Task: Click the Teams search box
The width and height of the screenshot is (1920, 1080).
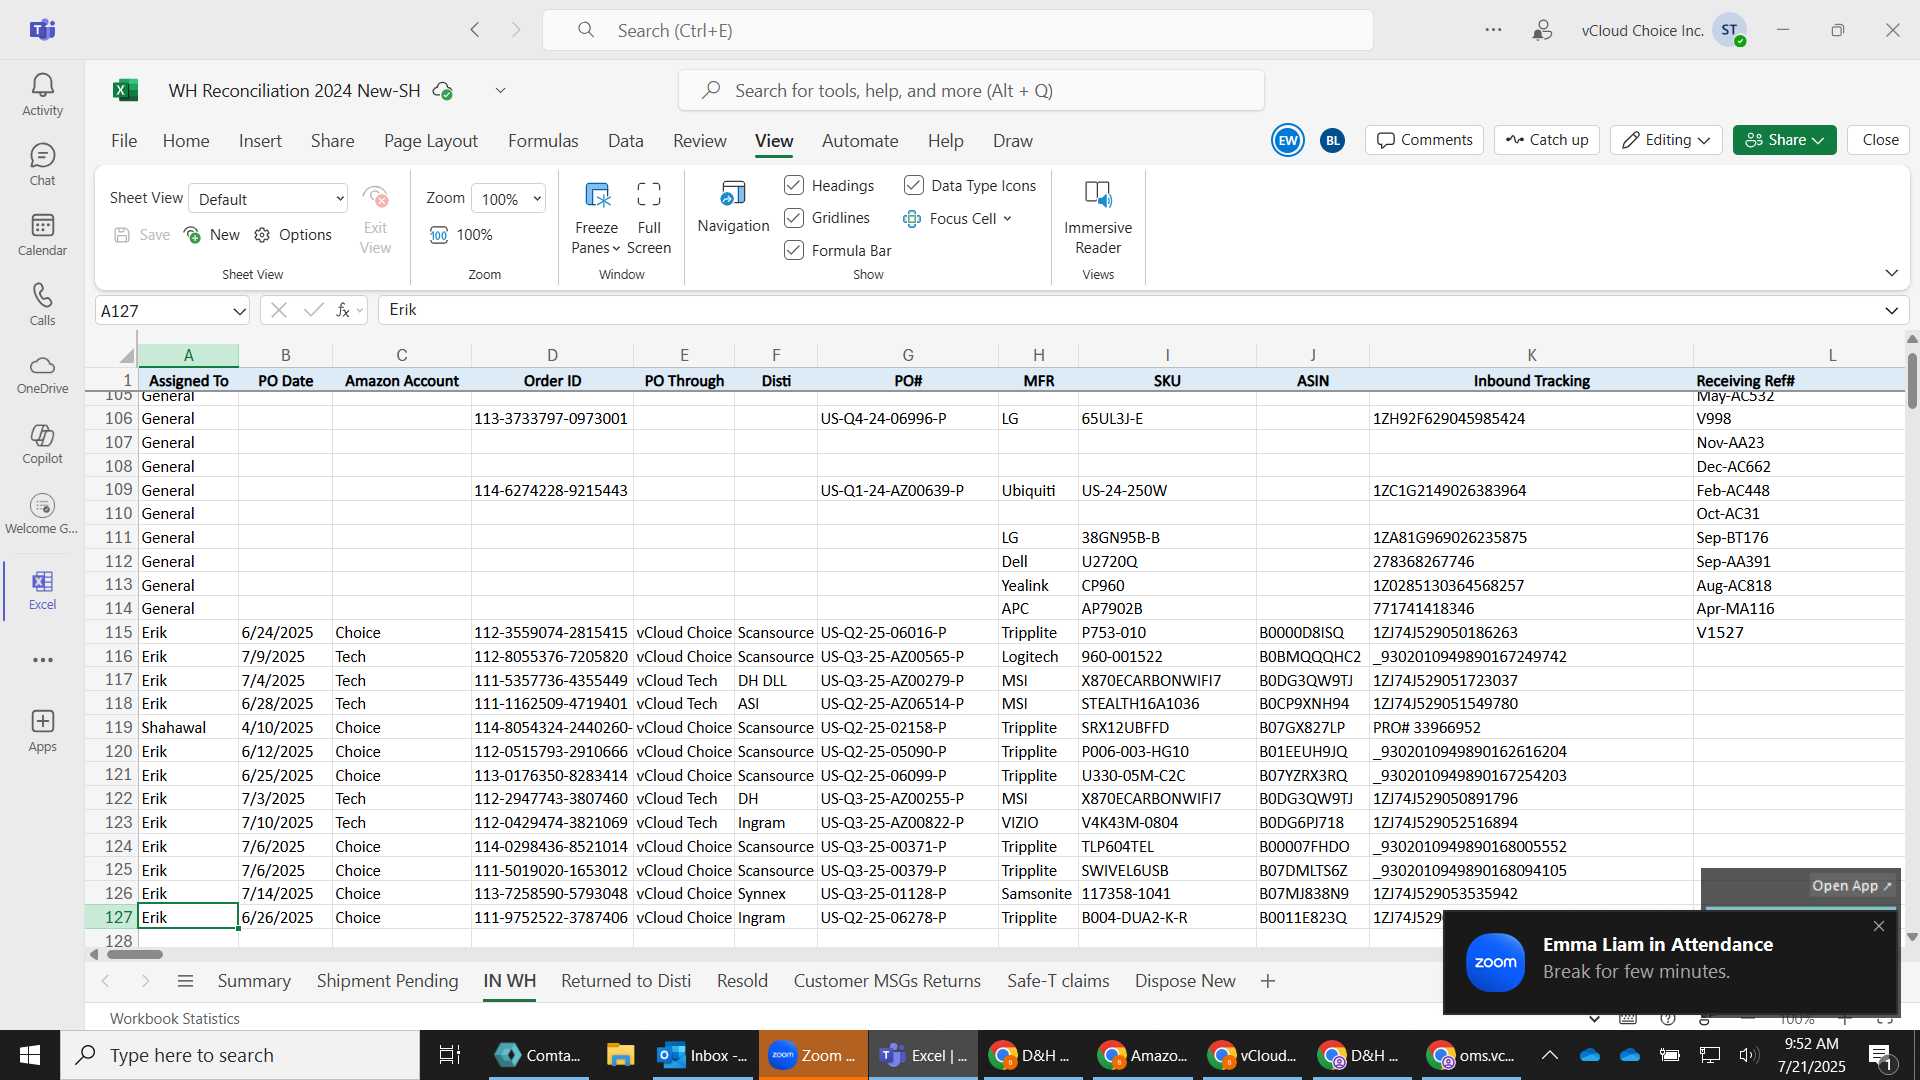Action: click(x=957, y=30)
